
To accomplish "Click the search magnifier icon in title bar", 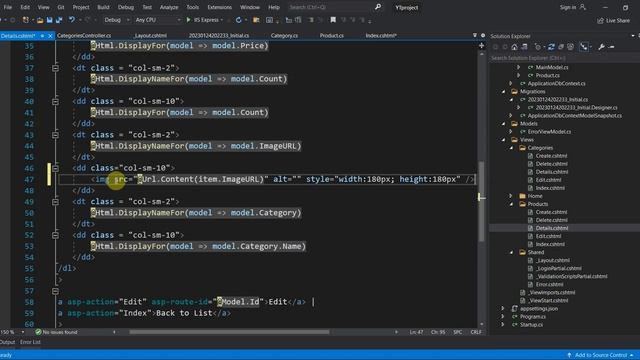I will [x=378, y=7].
